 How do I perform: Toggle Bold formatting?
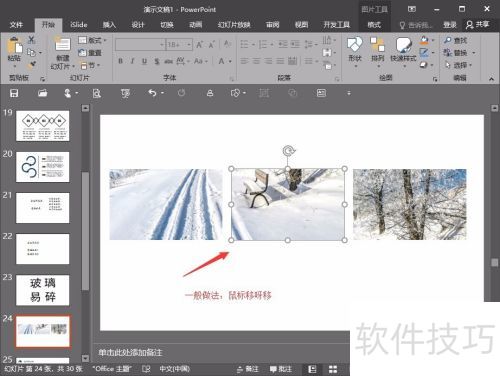coord(121,61)
